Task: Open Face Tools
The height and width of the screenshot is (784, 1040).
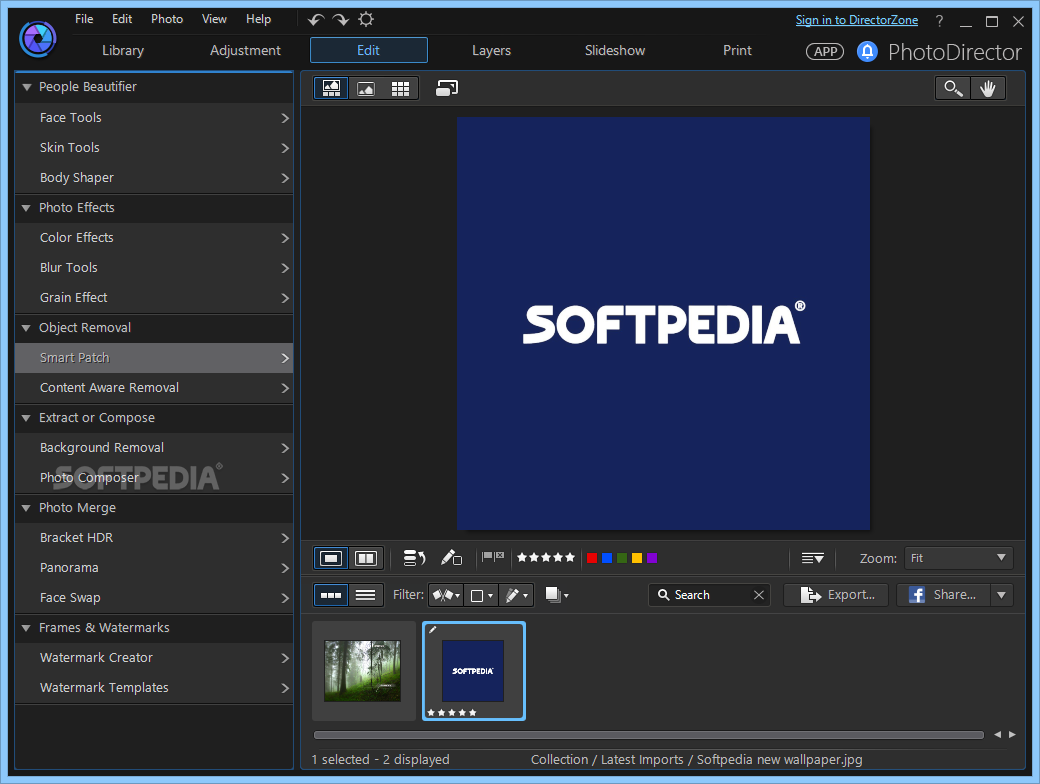Action: click(x=154, y=118)
